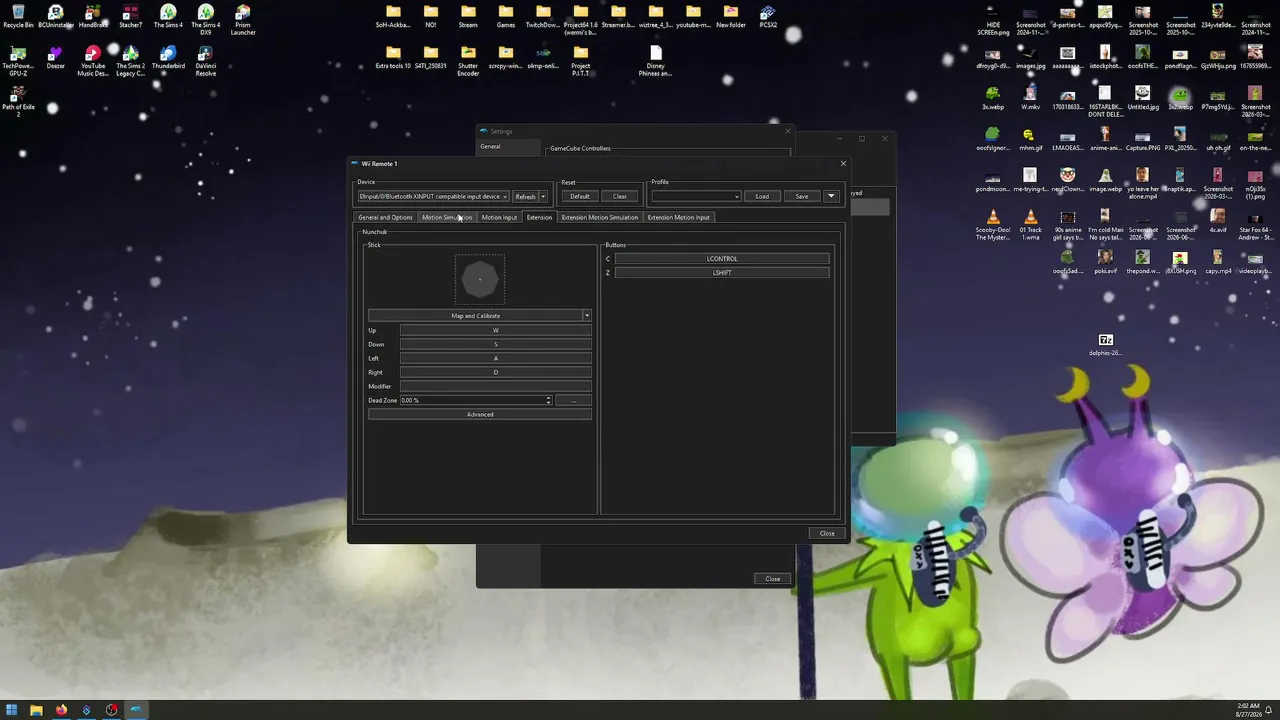Select the General tab in Settings window
This screenshot has height=720, width=1280.
[x=508, y=146]
